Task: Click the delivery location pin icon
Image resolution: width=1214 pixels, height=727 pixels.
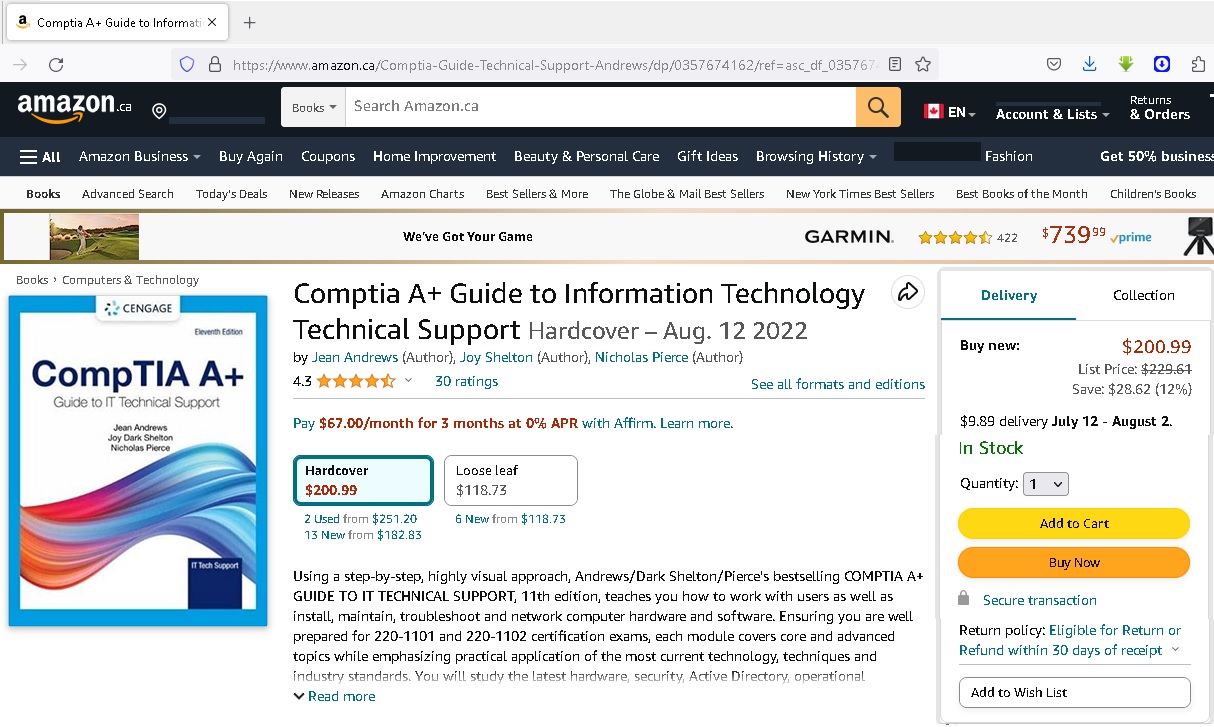Action: click(159, 110)
